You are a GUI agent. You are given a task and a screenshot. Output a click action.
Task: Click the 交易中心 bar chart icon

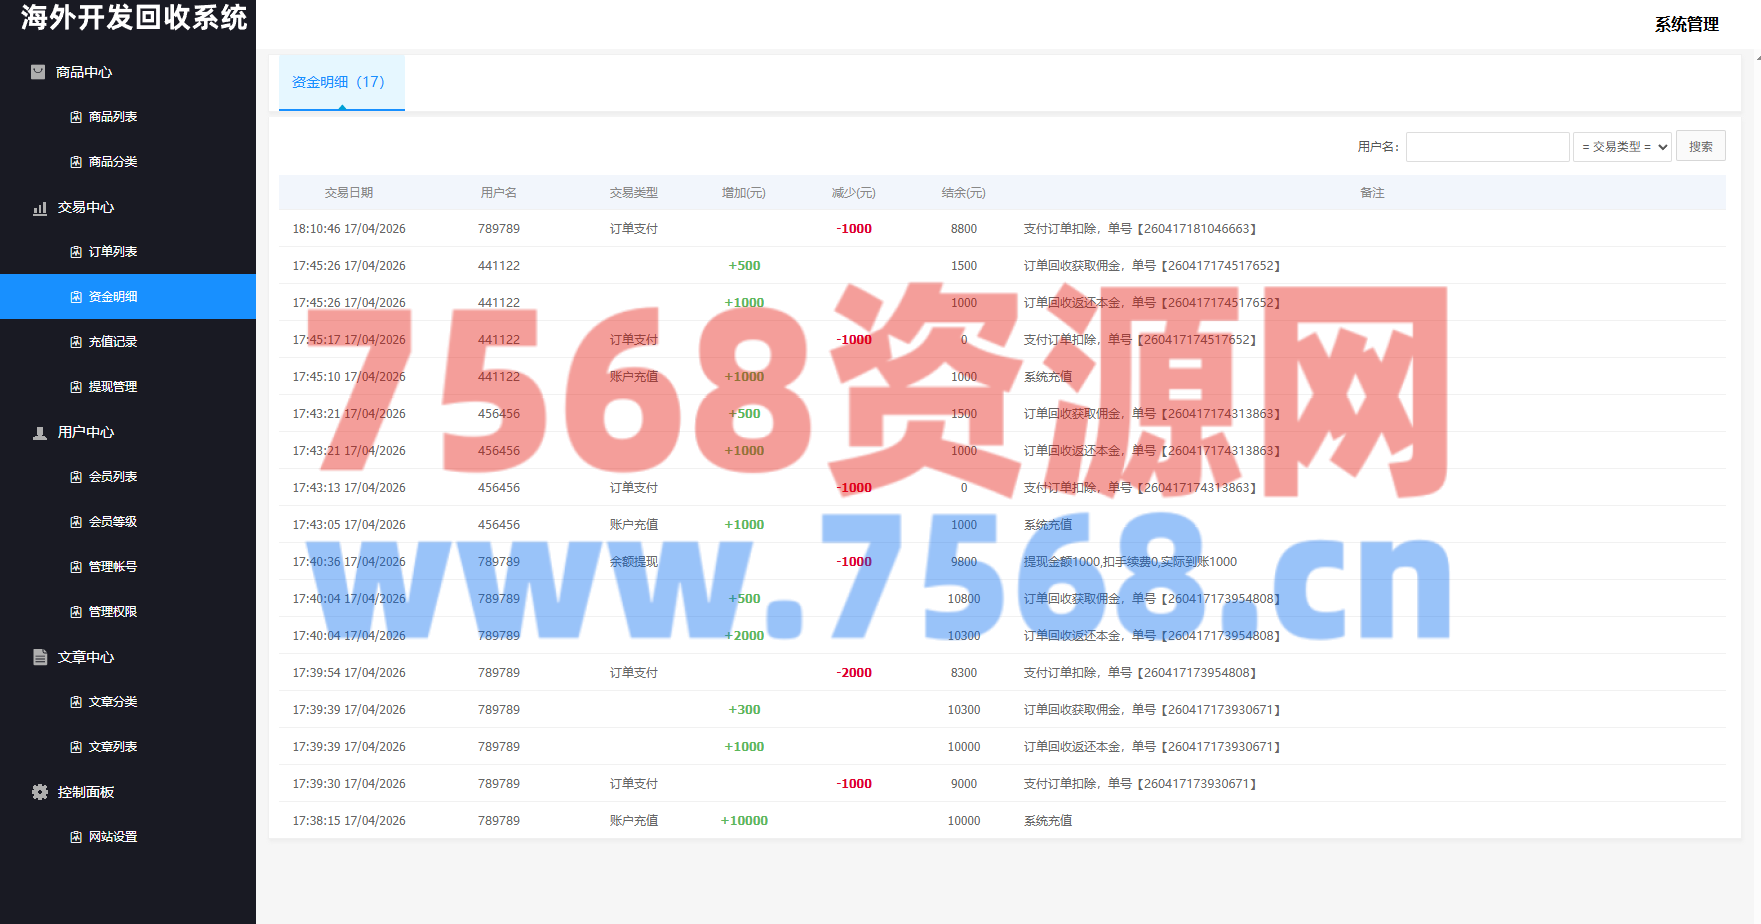tap(40, 208)
